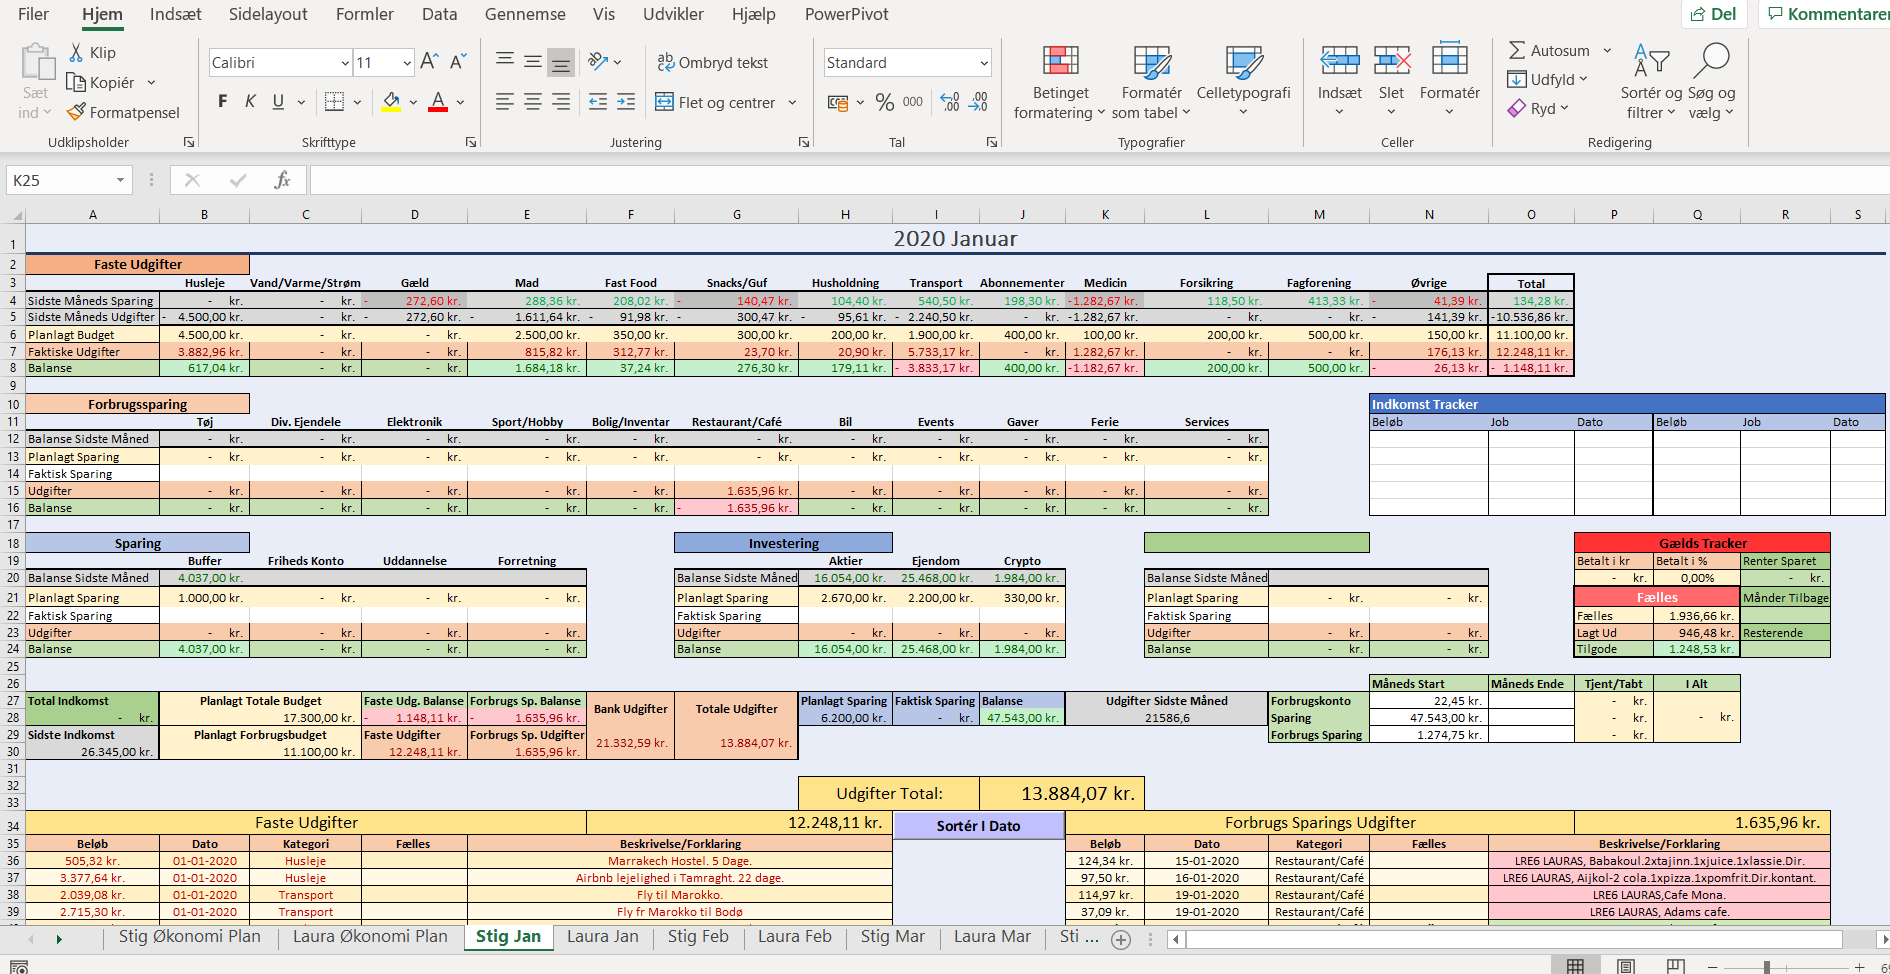Switch to the Data ribbon tab
Image resolution: width=1890 pixels, height=974 pixels.
439,14
